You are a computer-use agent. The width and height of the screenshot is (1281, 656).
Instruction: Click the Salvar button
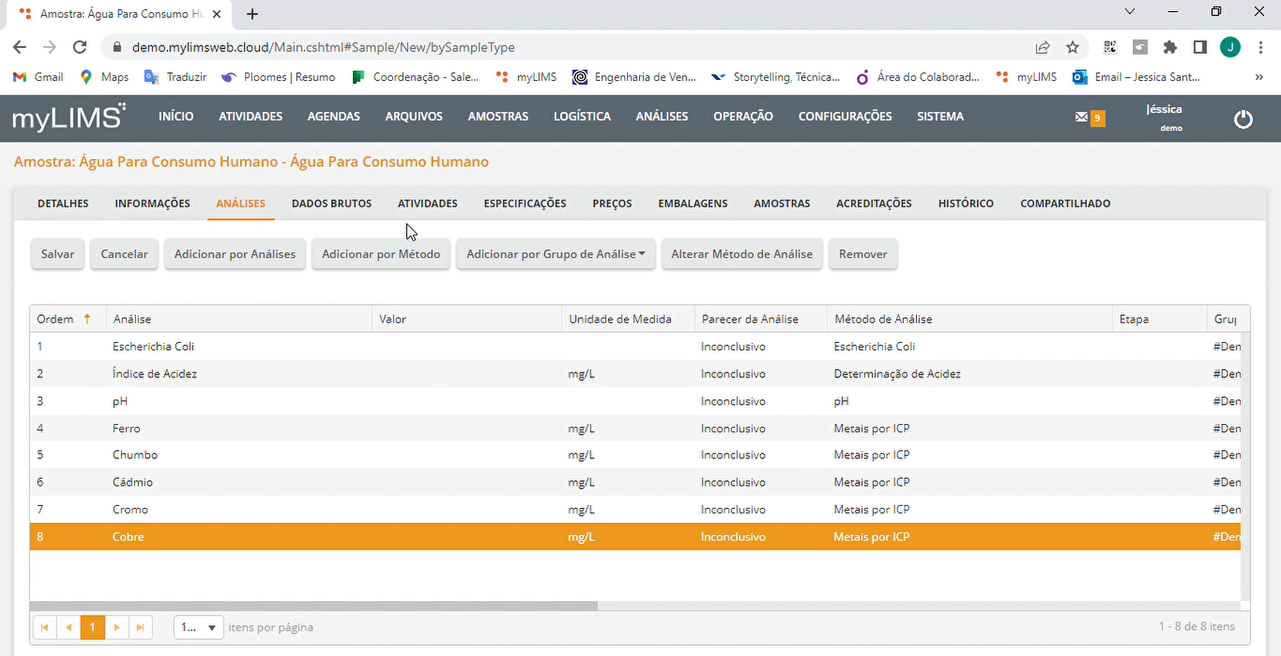58,254
